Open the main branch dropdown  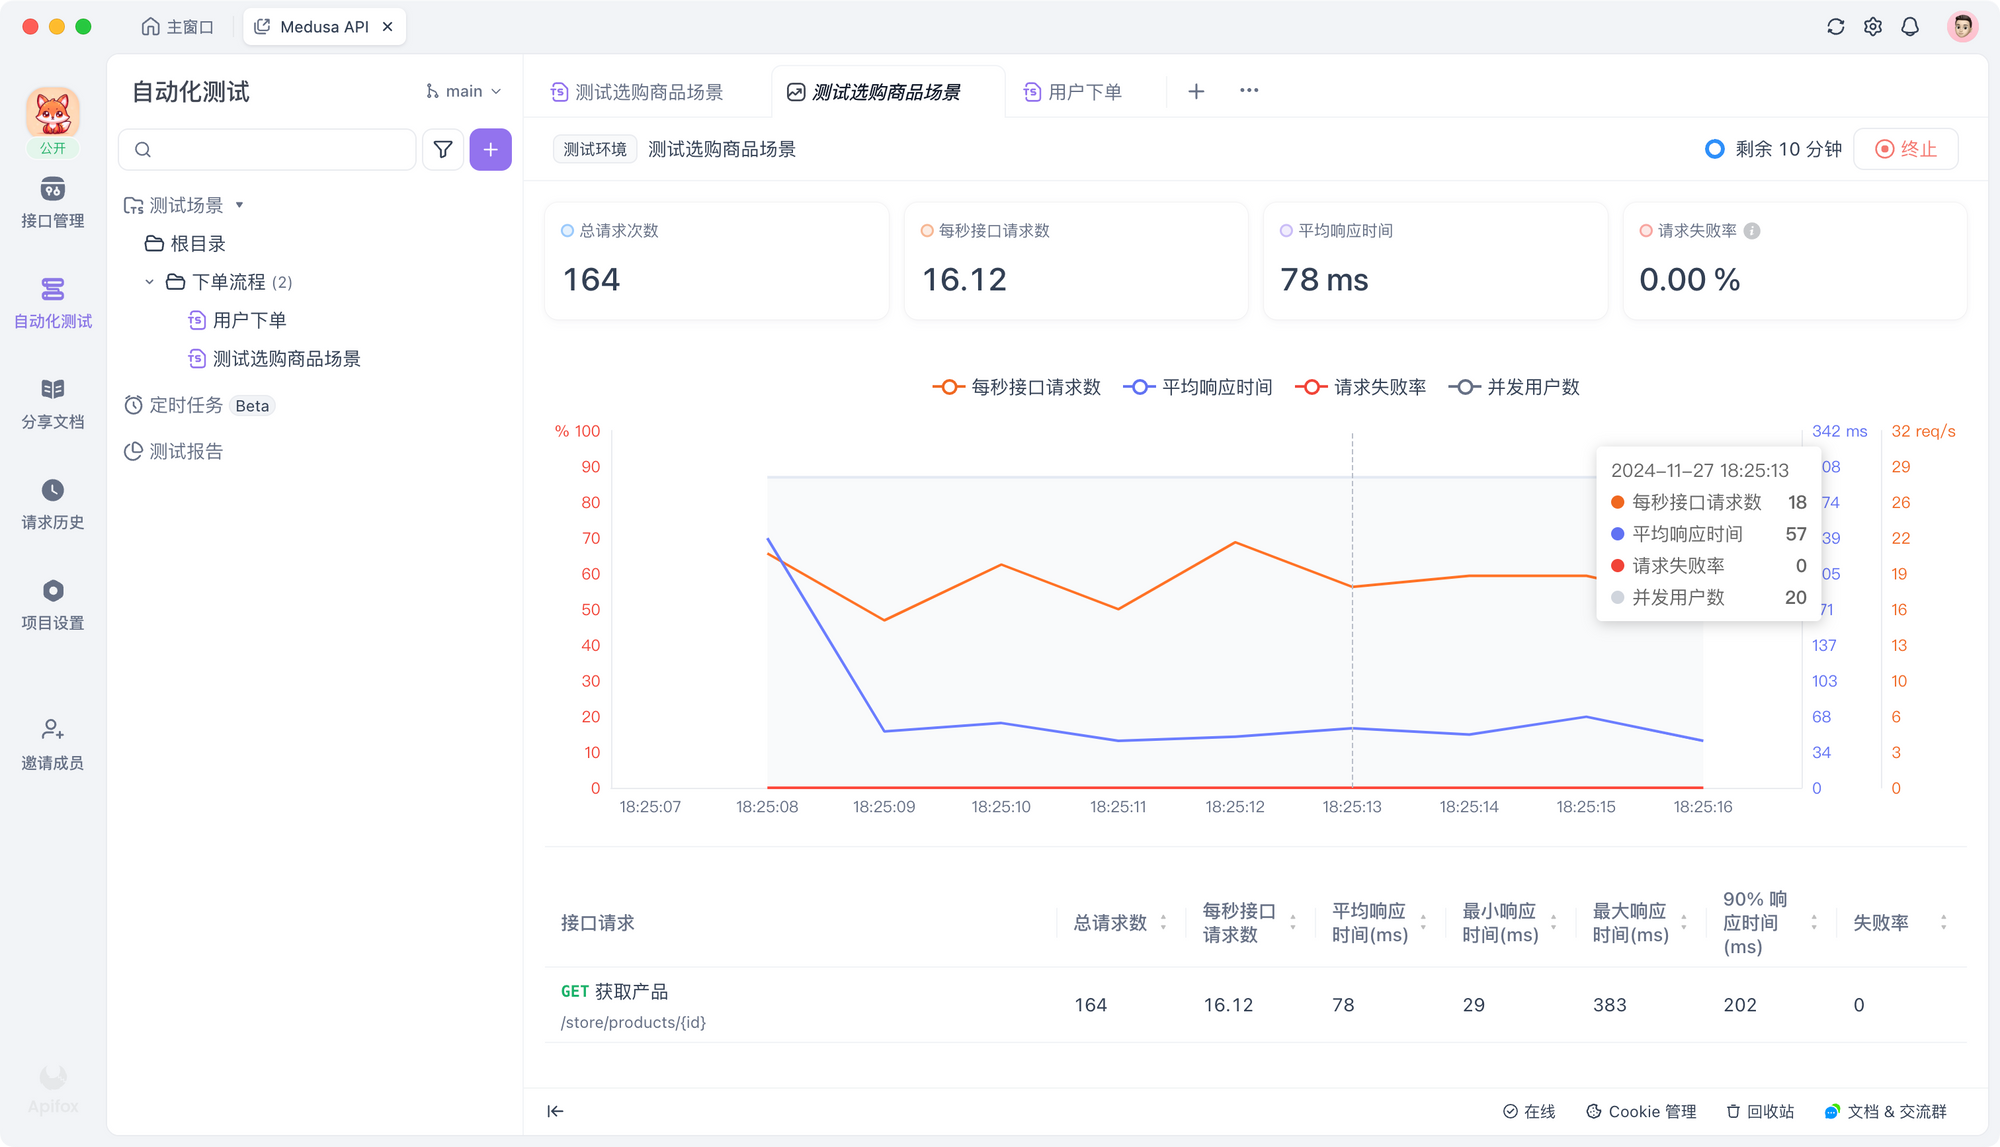point(464,91)
